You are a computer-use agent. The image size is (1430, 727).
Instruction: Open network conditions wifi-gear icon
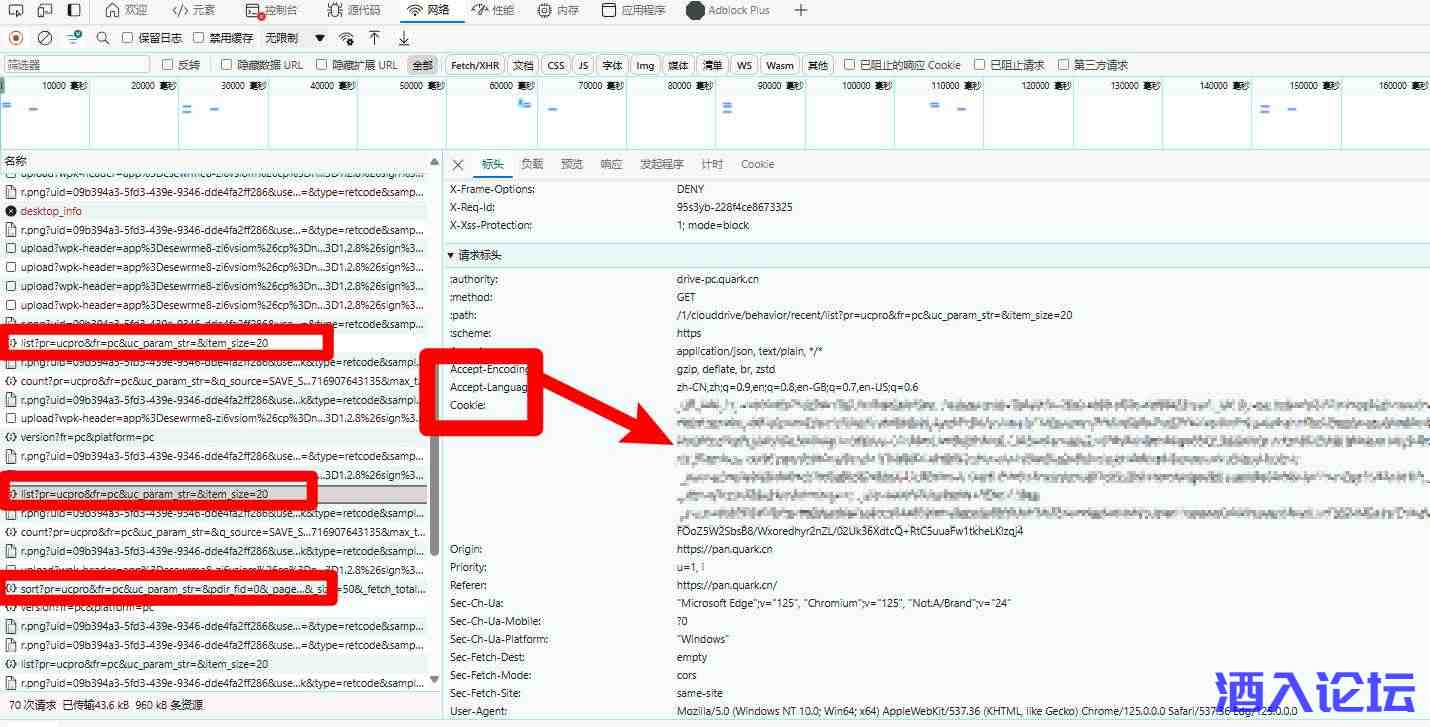346,38
